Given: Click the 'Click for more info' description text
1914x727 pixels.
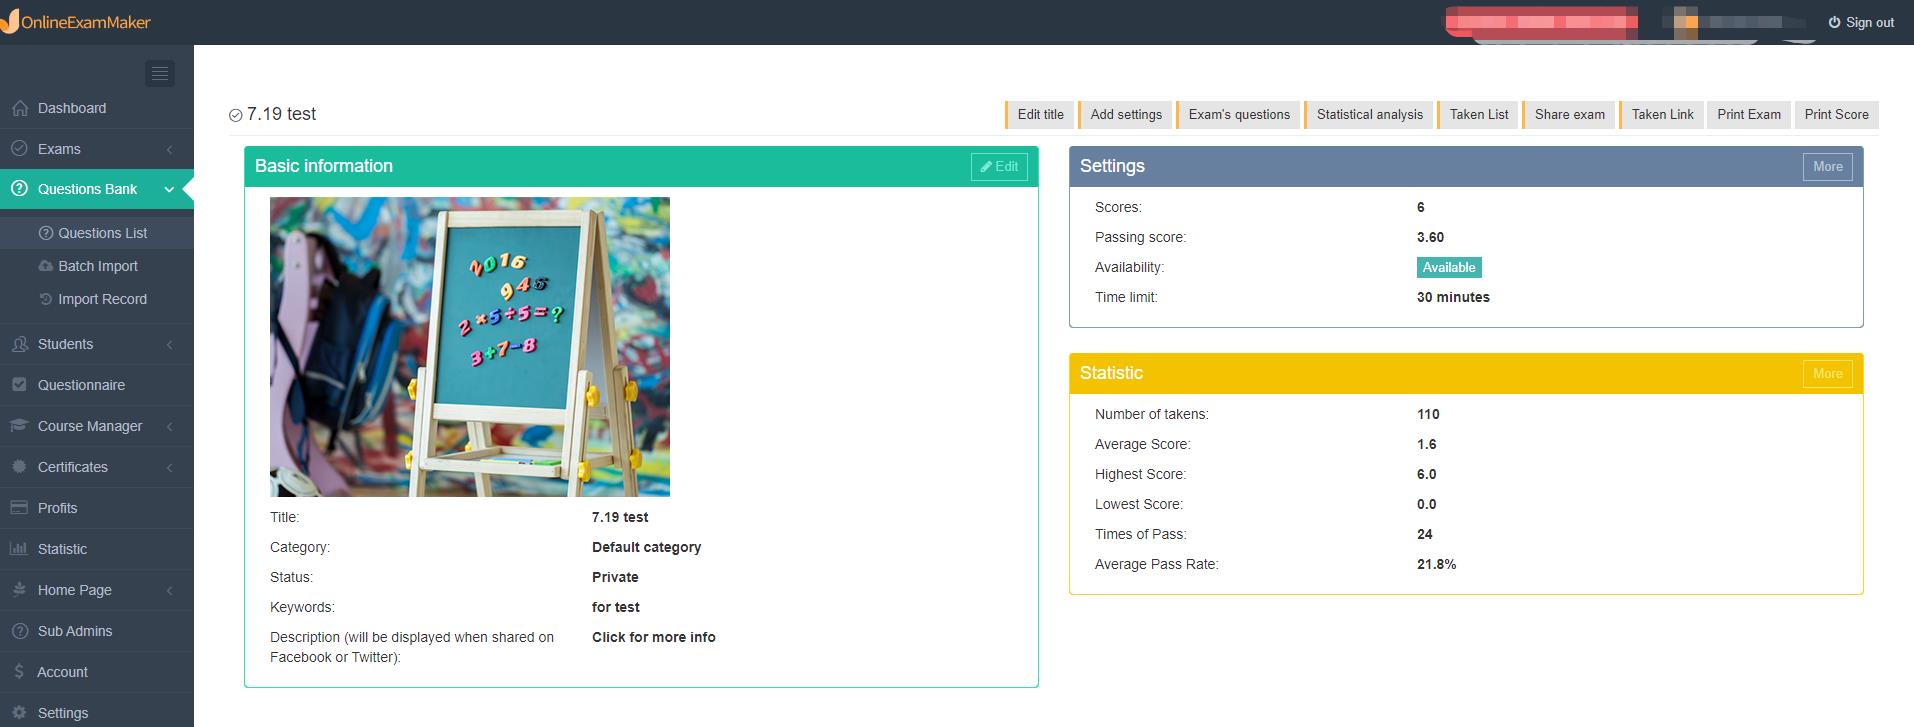Looking at the screenshot, I should [x=654, y=637].
